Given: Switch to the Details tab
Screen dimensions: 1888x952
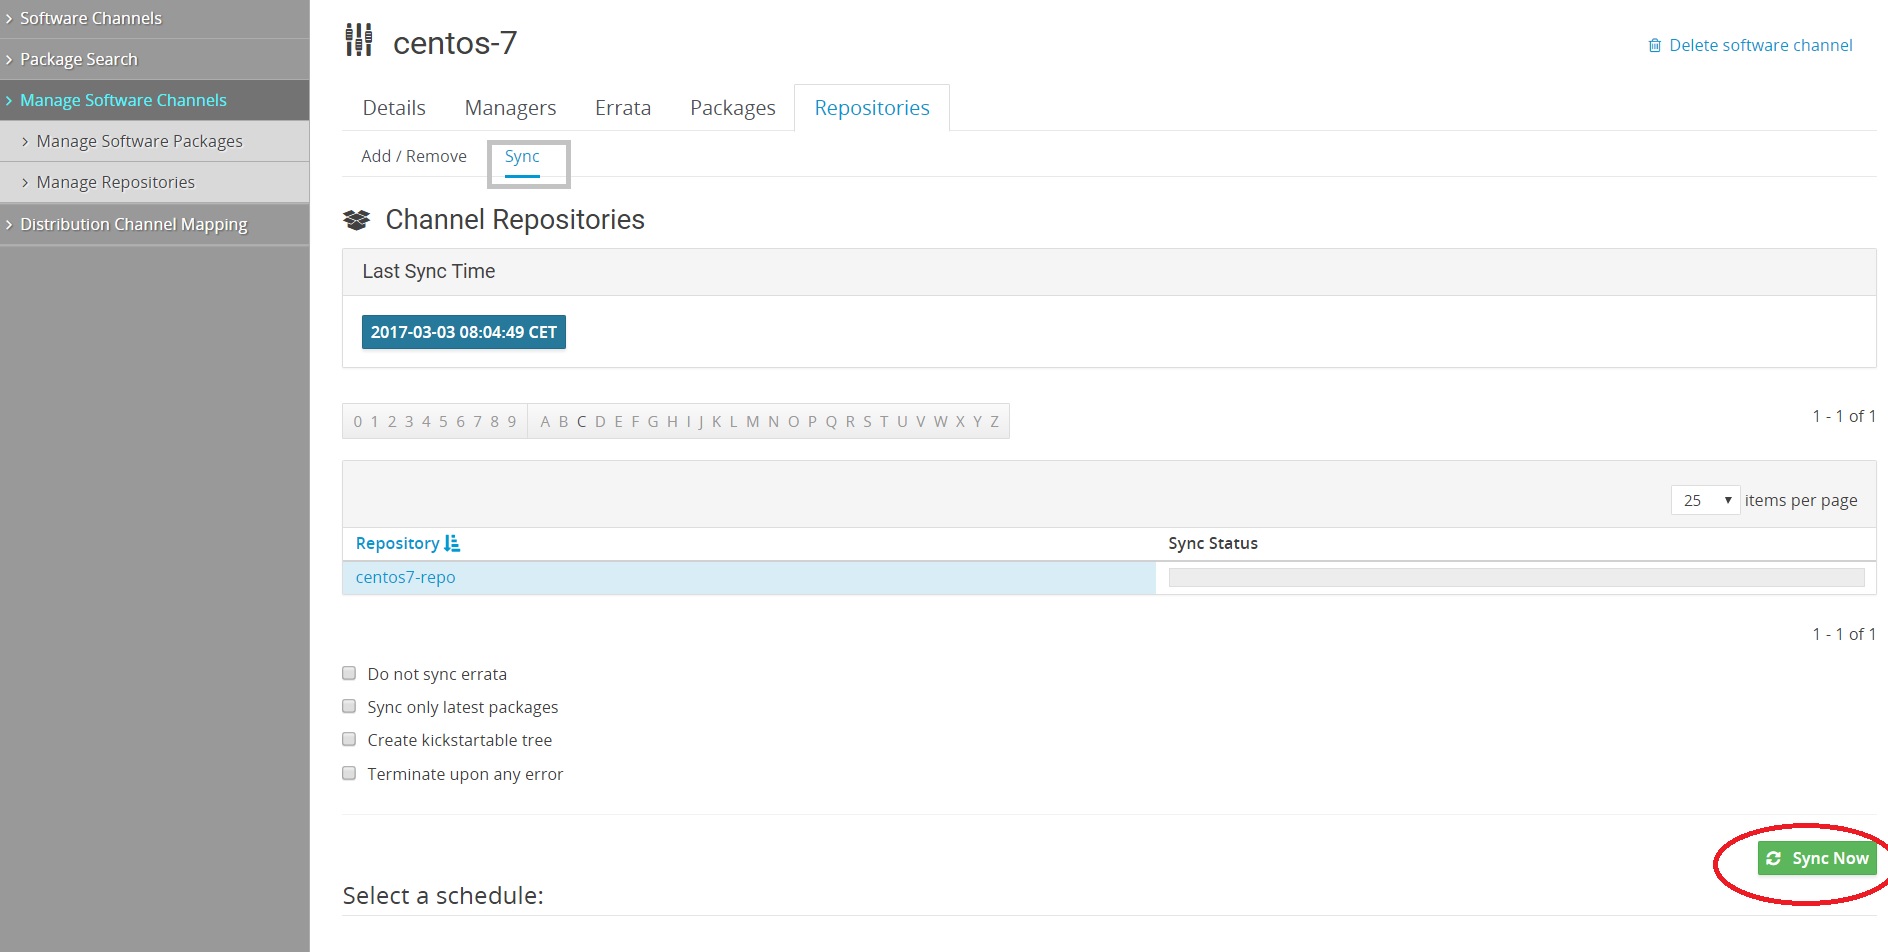Looking at the screenshot, I should pyautogui.click(x=394, y=108).
